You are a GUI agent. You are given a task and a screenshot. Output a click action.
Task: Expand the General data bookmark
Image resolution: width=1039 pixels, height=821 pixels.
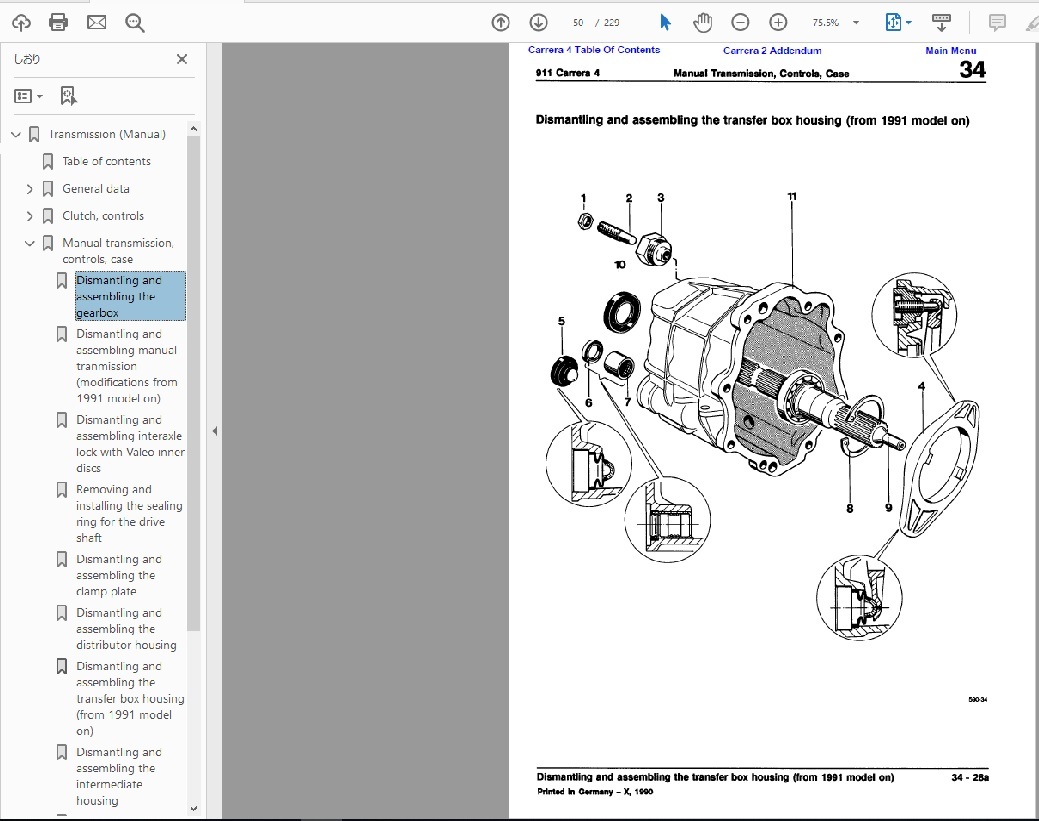point(29,189)
